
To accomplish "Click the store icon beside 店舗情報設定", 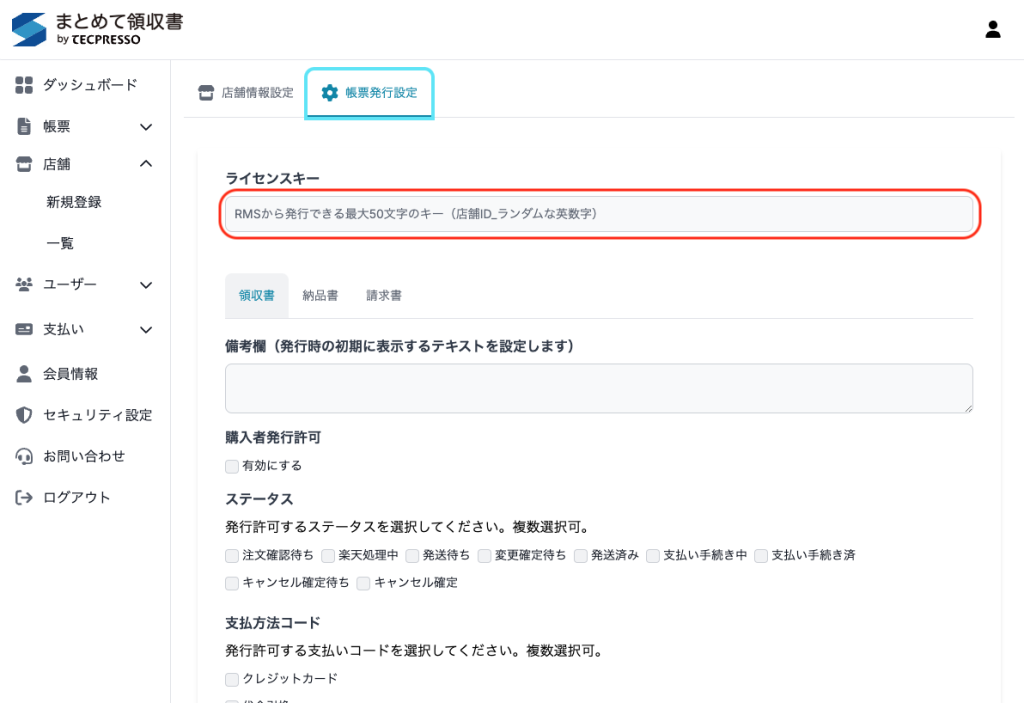I will coord(206,93).
